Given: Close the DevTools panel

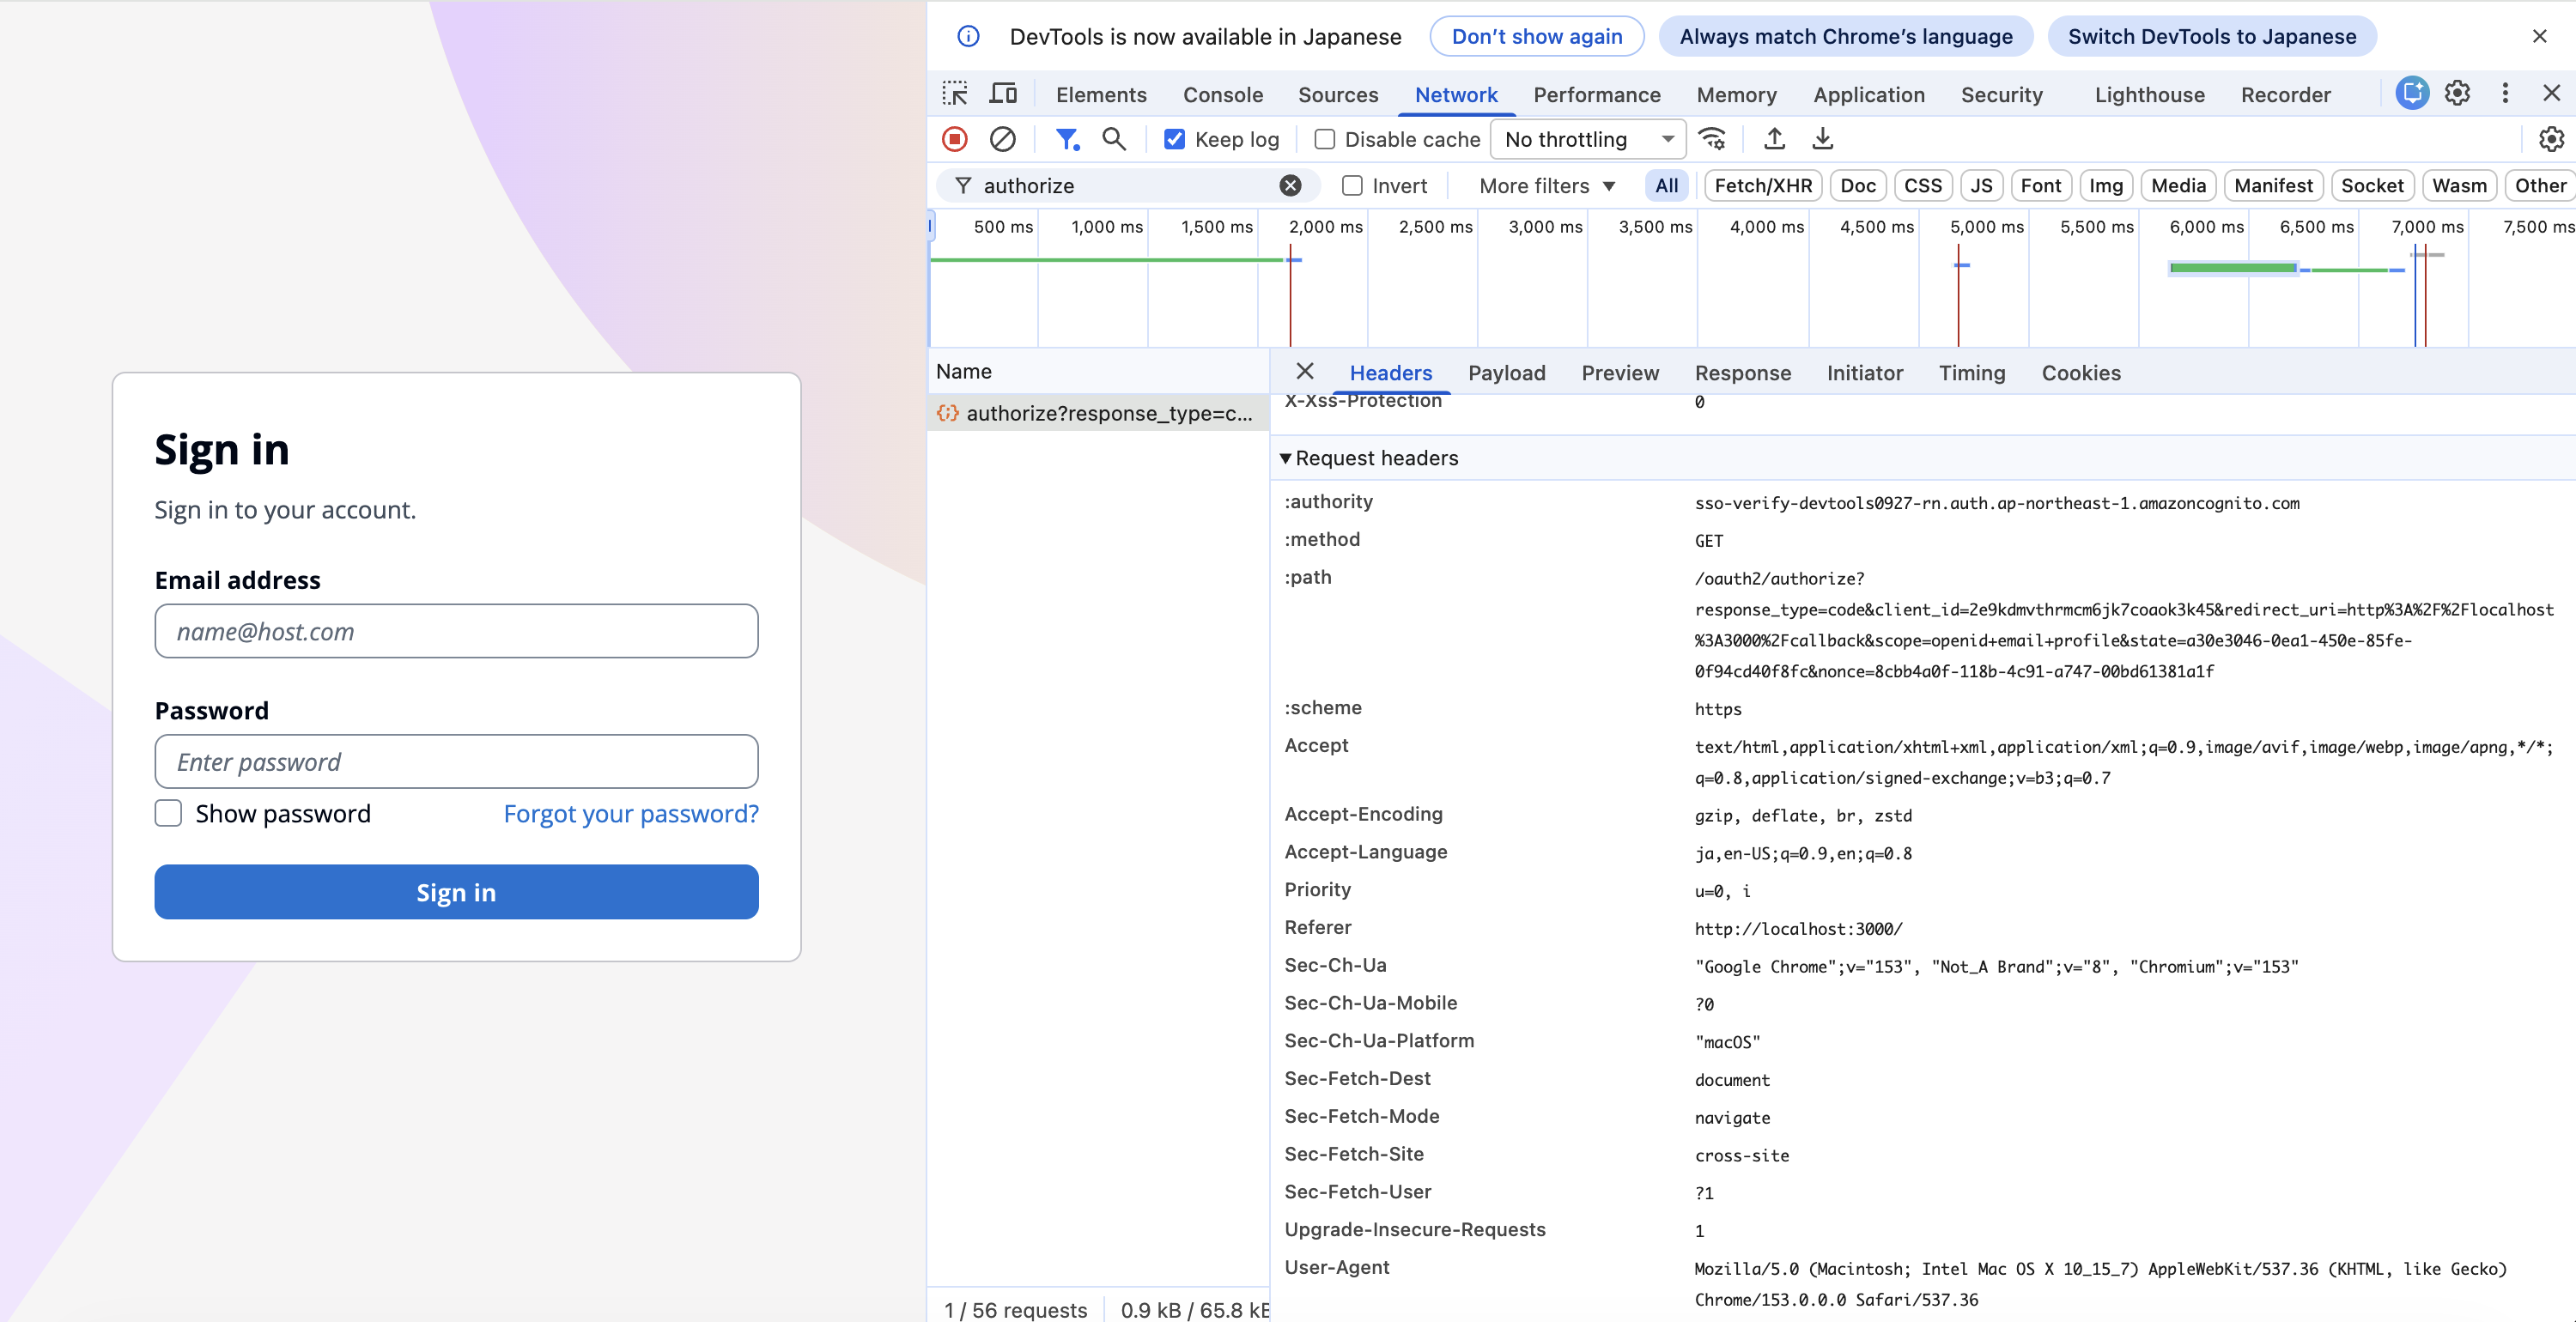Looking at the screenshot, I should (x=2551, y=93).
